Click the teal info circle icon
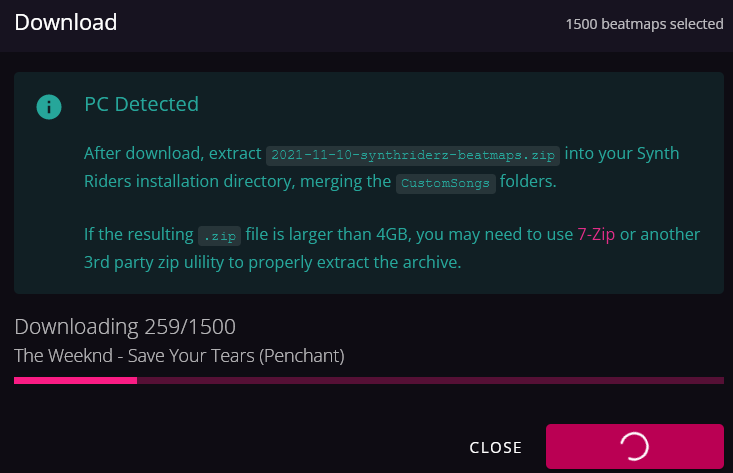Image resolution: width=733 pixels, height=473 pixels. [49, 107]
